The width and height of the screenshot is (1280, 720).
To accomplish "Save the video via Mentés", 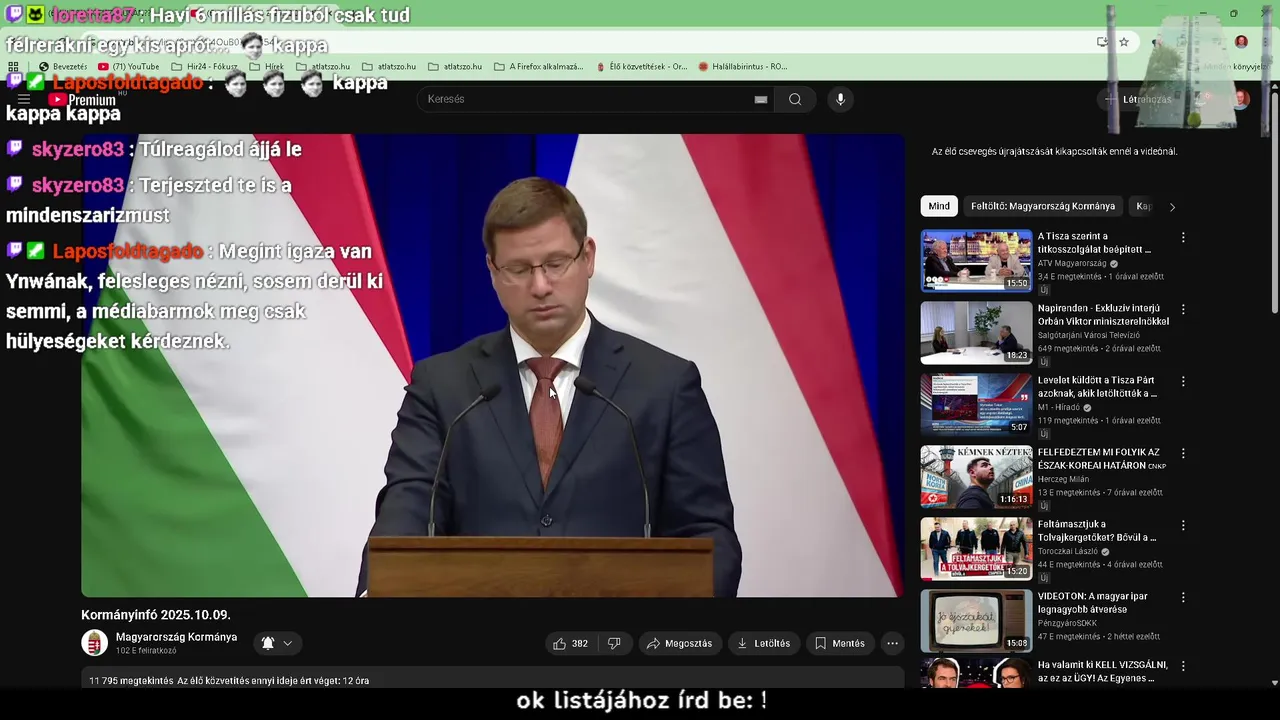I will tap(840, 643).
